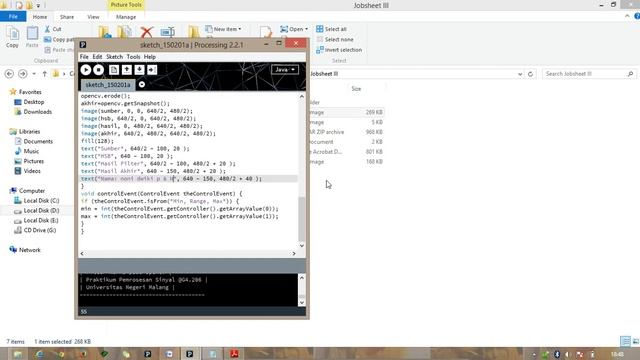640x360 pixels.
Task: Click Copy icon in Explorer ribbon
Action: point(12,37)
